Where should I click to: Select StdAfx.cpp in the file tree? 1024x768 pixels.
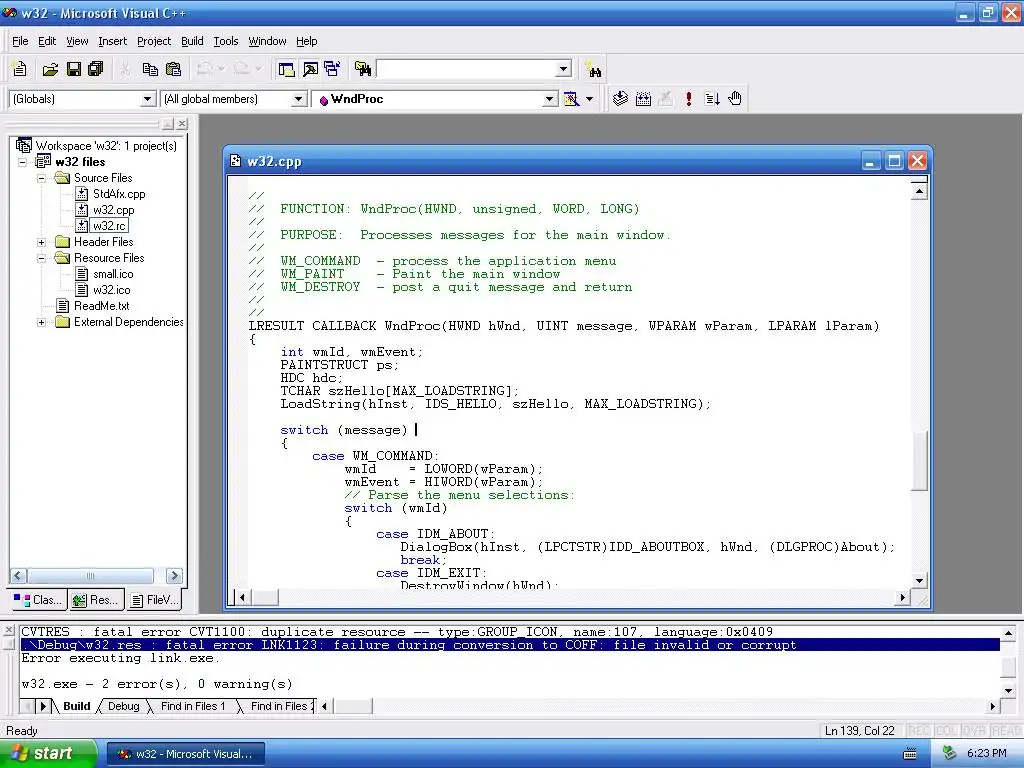[x=119, y=194]
